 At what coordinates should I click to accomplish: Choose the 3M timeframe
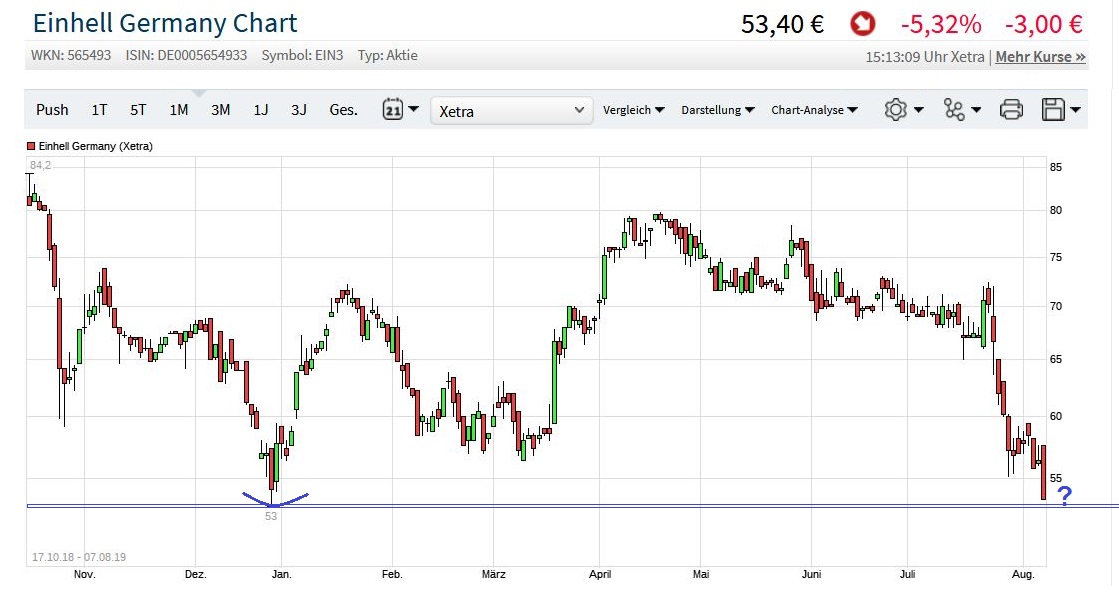pos(220,110)
